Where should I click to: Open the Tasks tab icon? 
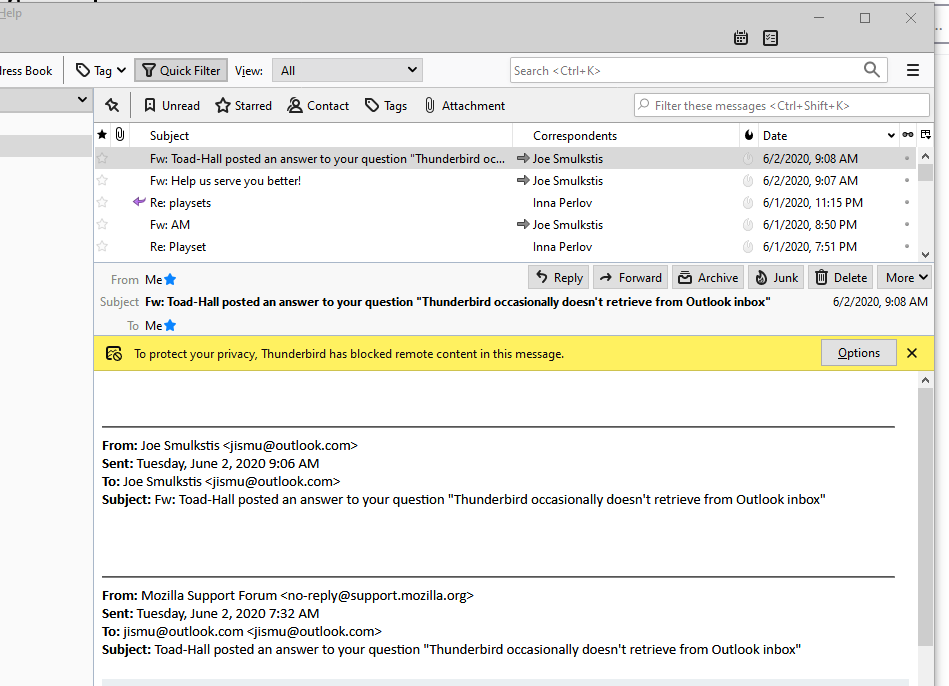click(x=770, y=38)
